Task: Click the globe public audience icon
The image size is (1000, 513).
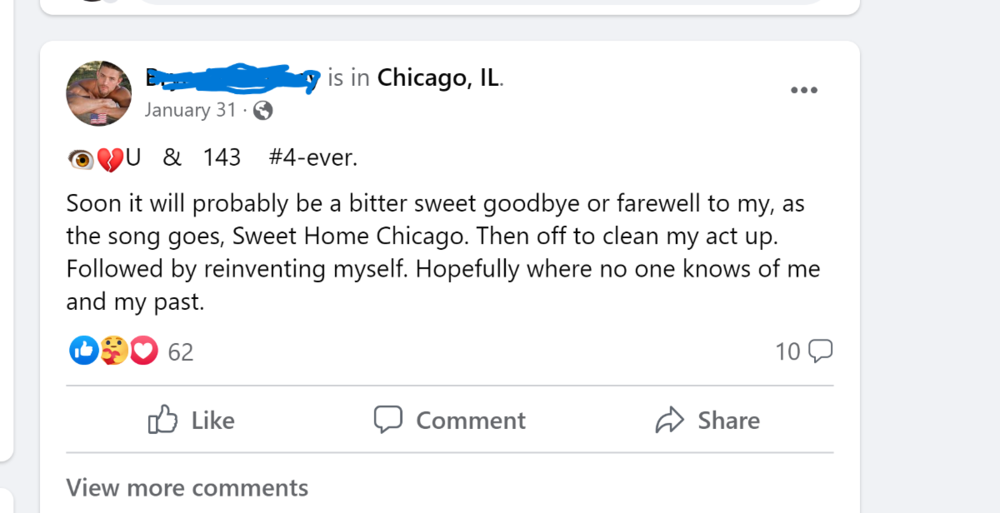Action: tap(263, 111)
